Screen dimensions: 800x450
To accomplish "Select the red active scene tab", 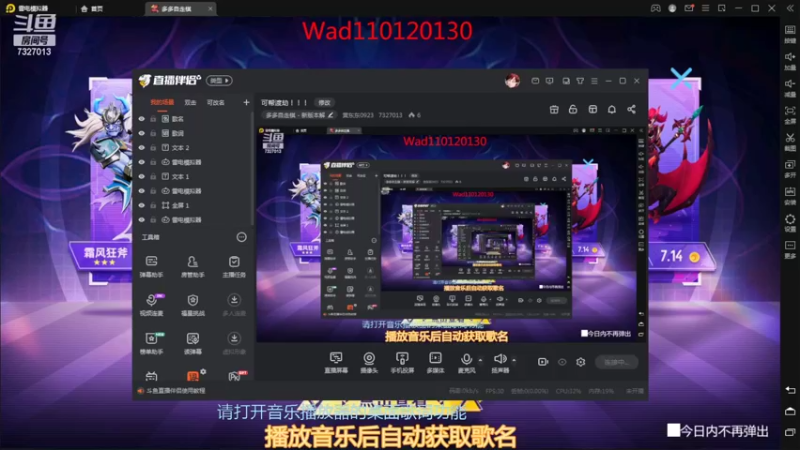I will 162,103.
